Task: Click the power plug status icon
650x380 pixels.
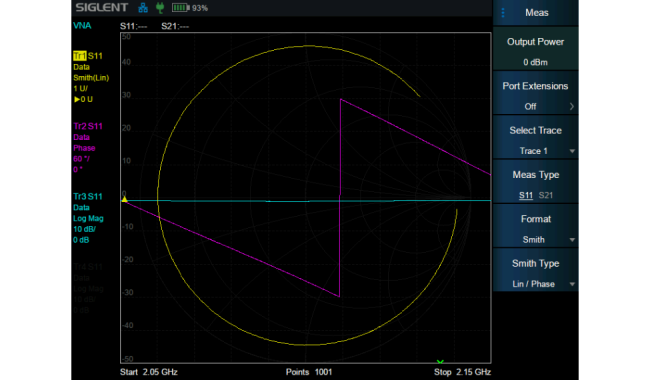Action: 160,7
